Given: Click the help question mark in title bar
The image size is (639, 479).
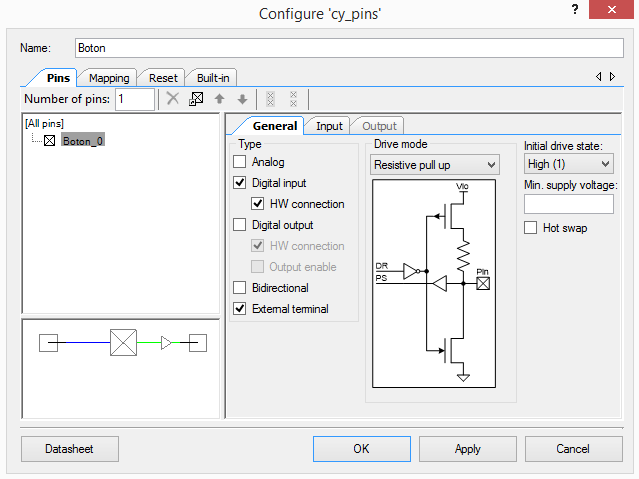Looking at the screenshot, I should coord(574,10).
